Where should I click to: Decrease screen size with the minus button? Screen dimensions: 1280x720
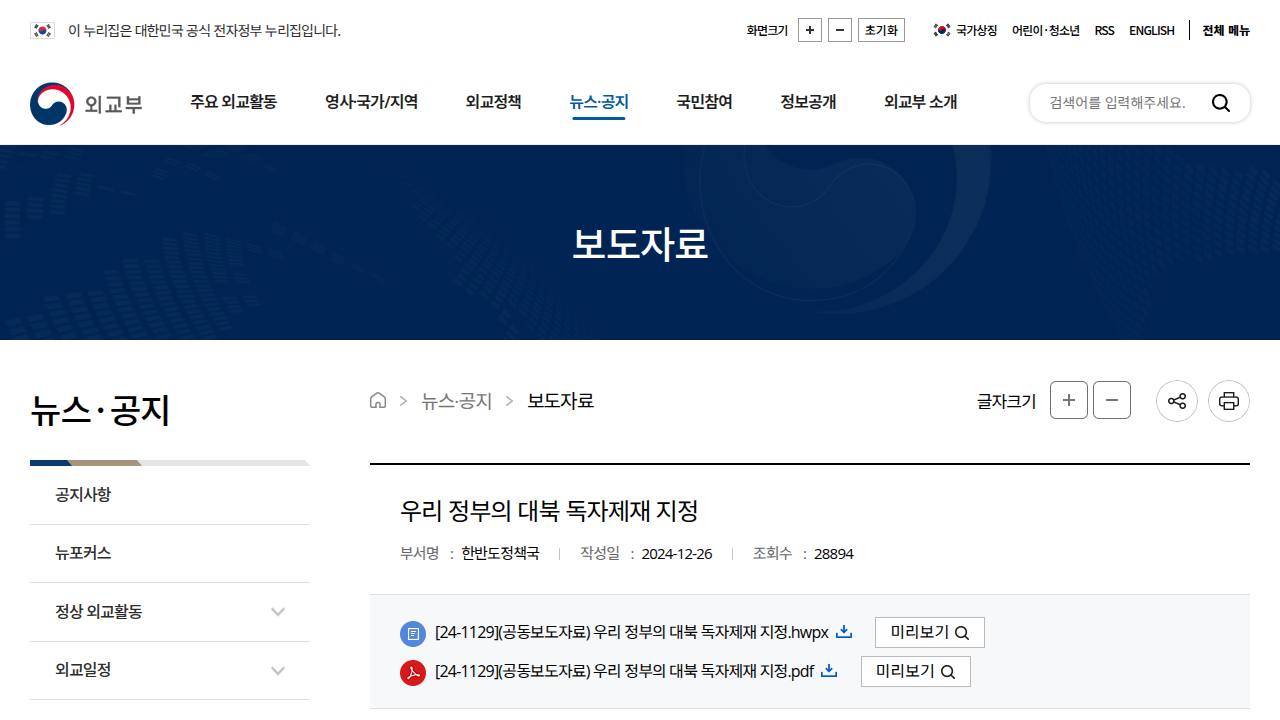click(x=841, y=30)
